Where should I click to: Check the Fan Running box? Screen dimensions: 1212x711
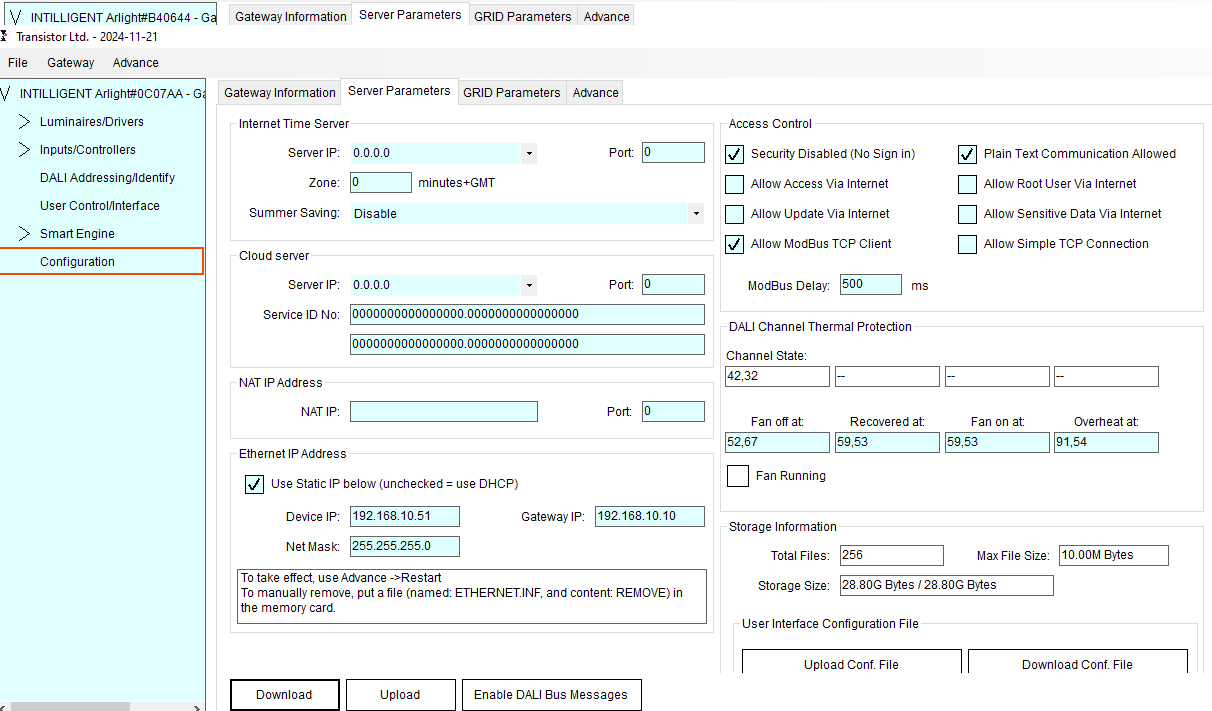pos(738,476)
